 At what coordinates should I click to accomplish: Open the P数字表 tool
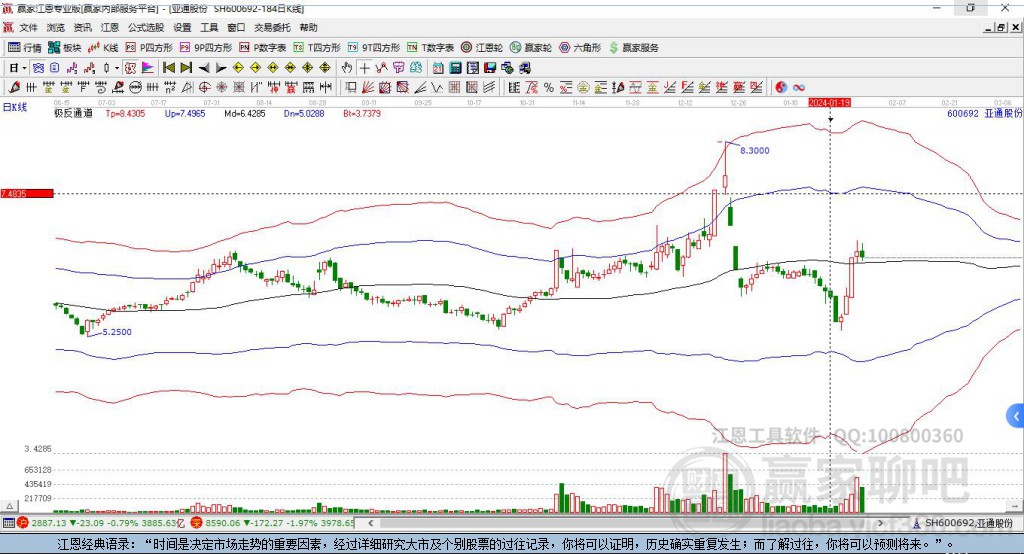coord(263,48)
